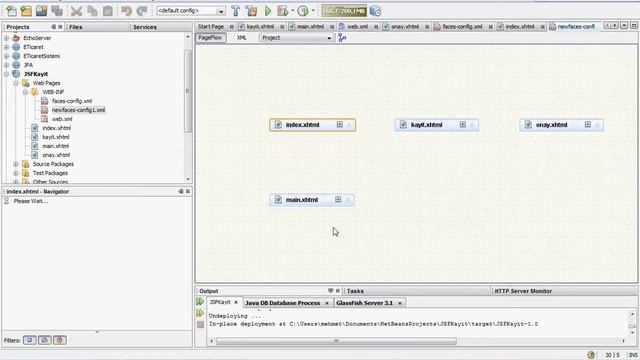This screenshot has height=360, width=640.
Task: Expand the Source Packages folder
Action: click(16, 164)
